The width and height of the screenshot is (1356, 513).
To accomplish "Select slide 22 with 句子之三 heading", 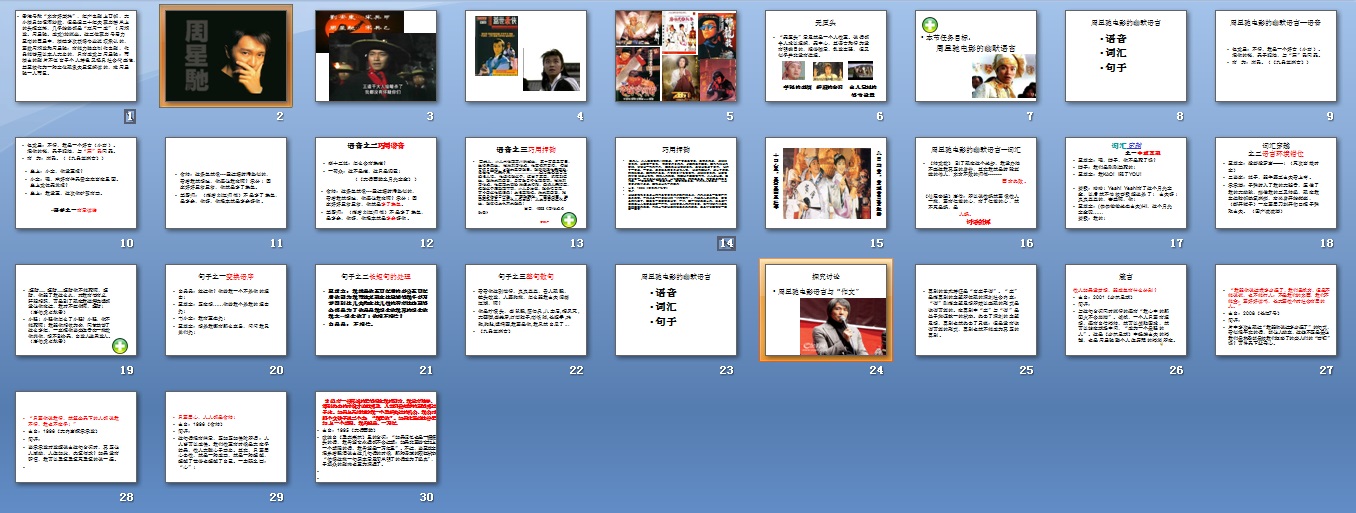I will point(527,310).
